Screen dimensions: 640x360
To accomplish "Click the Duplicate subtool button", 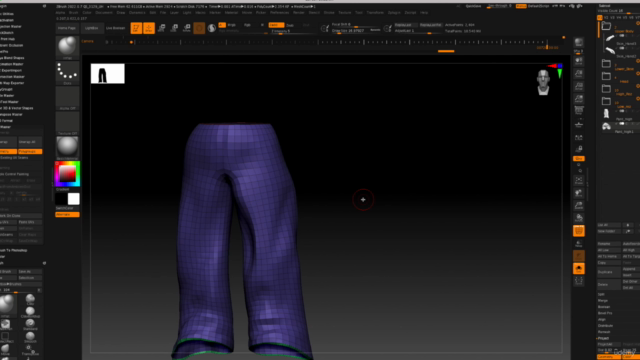I will click(x=609, y=272).
